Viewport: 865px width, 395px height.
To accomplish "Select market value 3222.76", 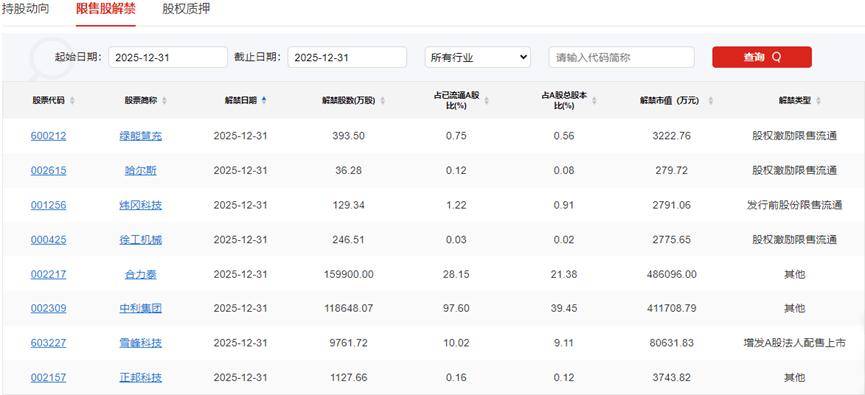I will pos(671,136).
